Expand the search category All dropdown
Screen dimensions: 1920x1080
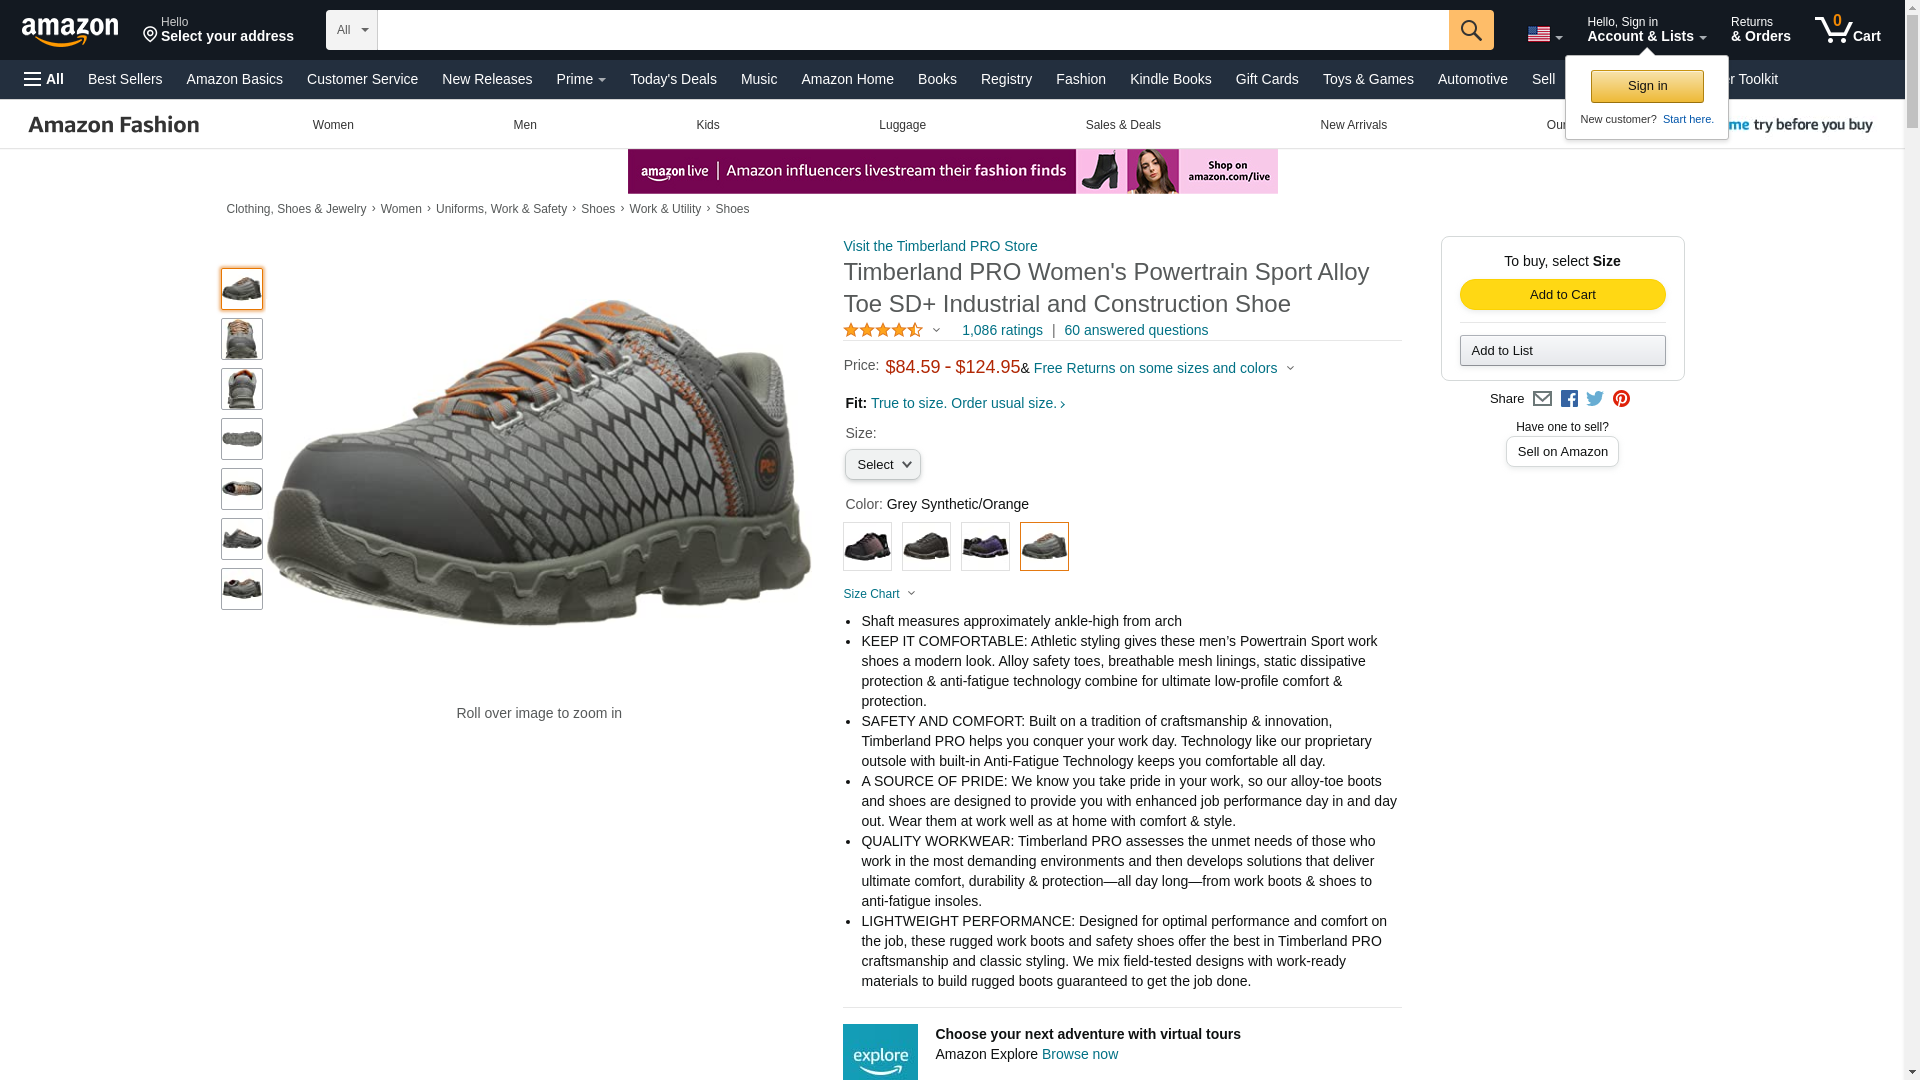[x=352, y=30]
